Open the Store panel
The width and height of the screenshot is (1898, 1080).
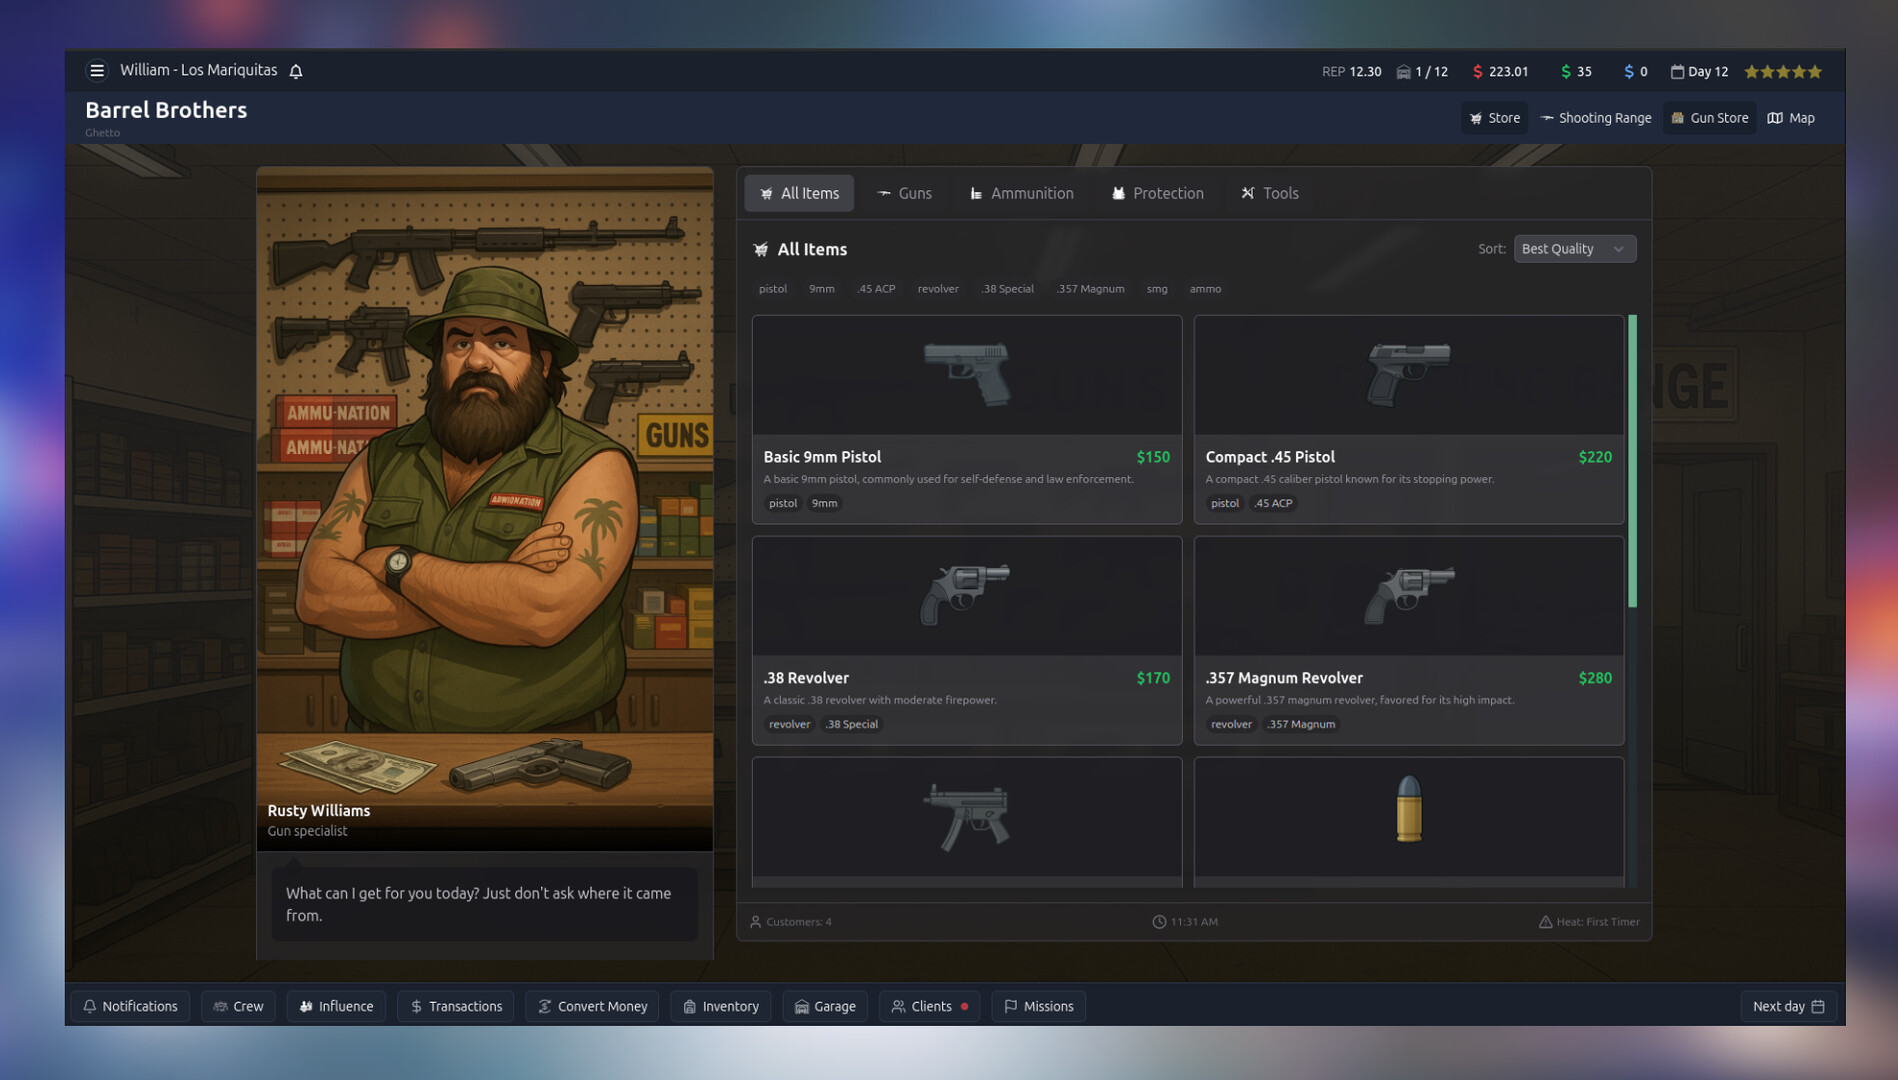(x=1494, y=117)
